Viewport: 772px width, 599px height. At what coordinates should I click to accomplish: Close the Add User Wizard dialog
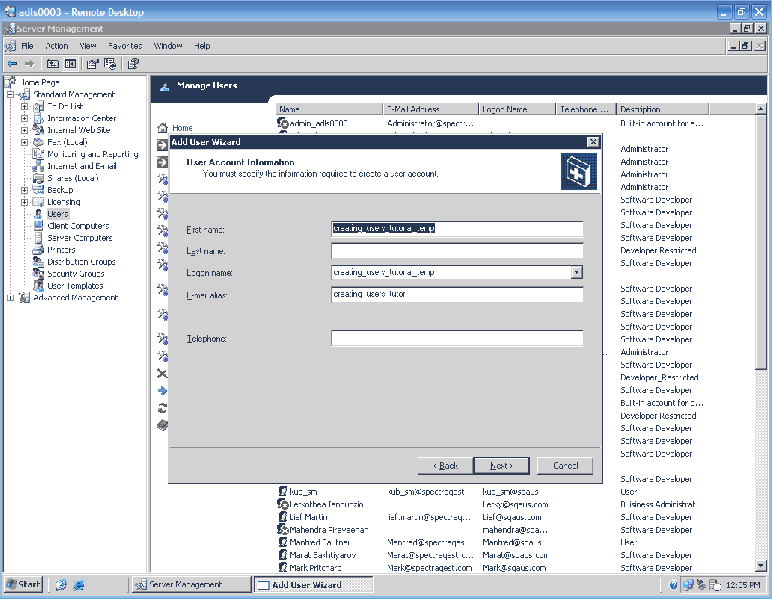pyautogui.click(x=593, y=142)
